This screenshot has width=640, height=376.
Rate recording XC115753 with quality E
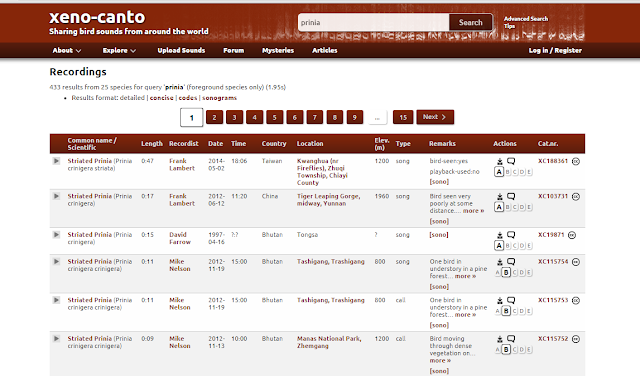(x=529, y=311)
